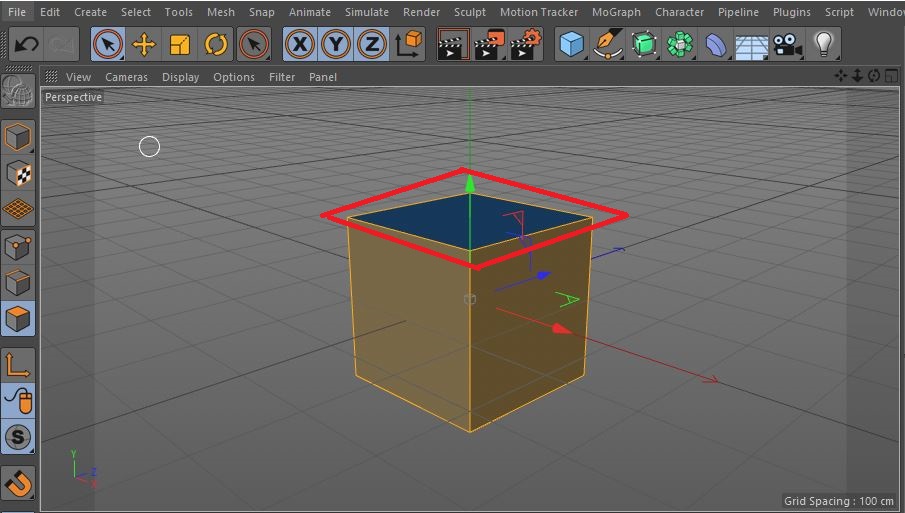
Task: Expand the viewport Filter menu
Action: [282, 77]
